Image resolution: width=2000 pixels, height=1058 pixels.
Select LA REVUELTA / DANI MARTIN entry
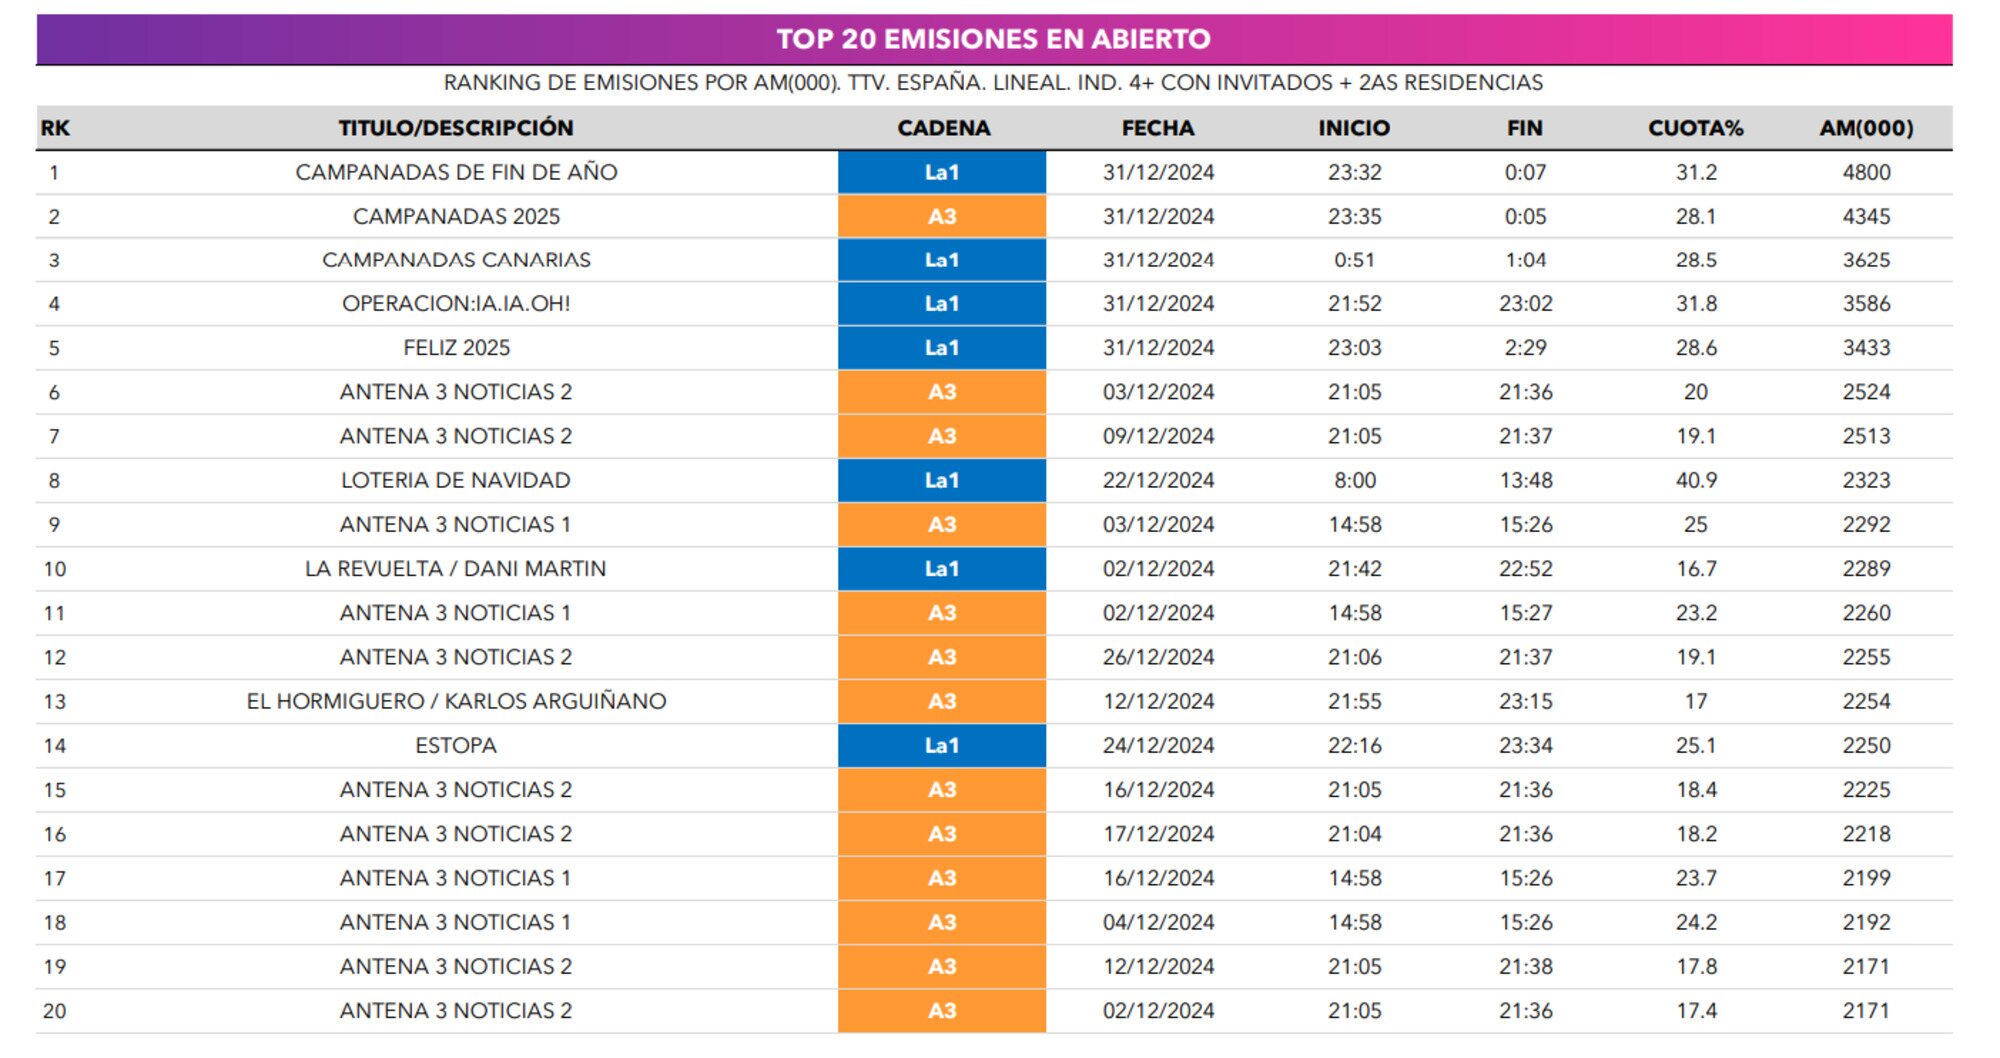tap(456, 569)
